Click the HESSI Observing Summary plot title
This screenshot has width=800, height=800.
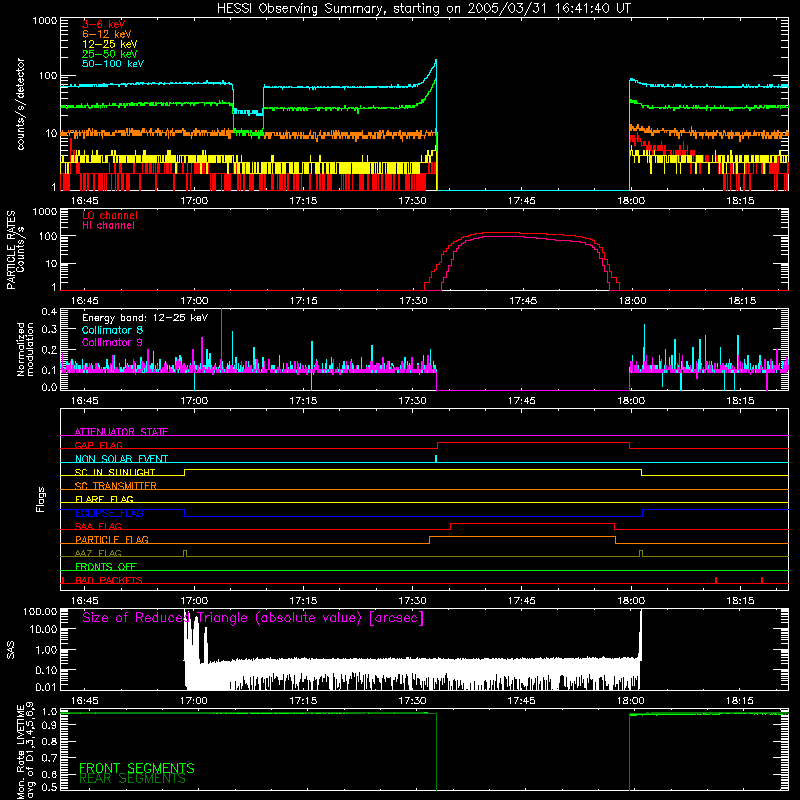tap(424, 8)
